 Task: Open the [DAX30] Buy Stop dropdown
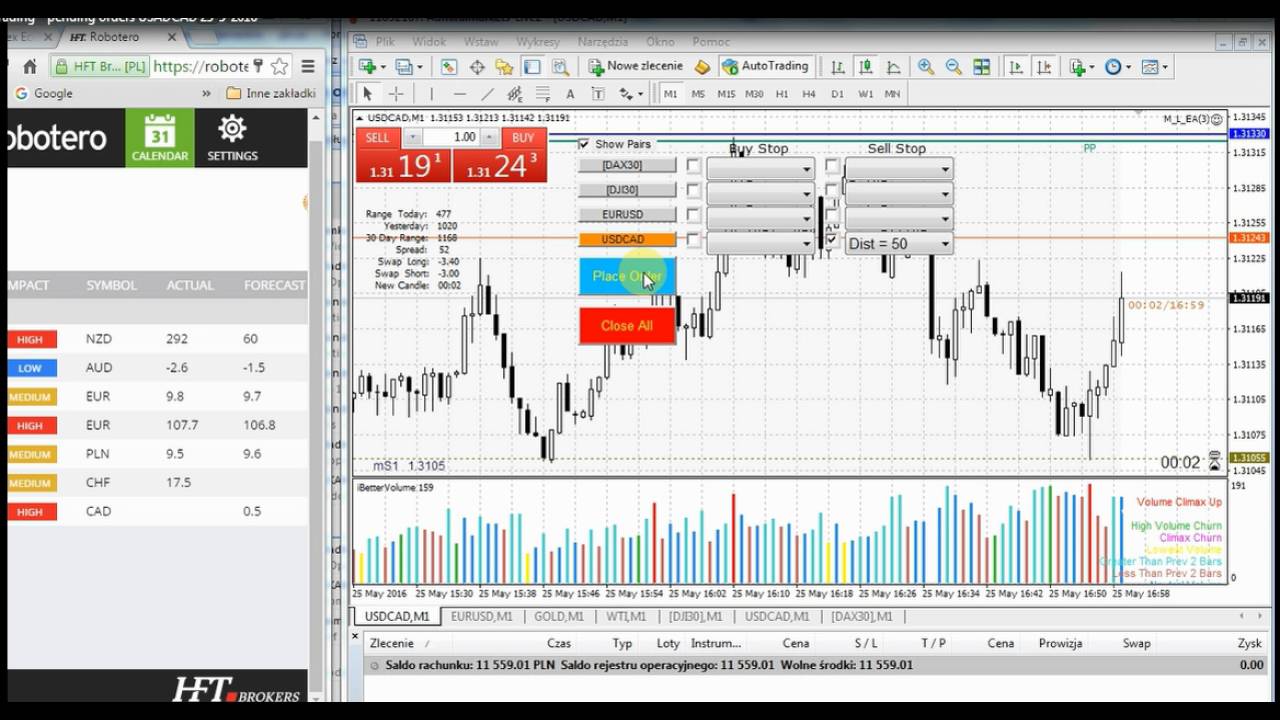coord(760,169)
